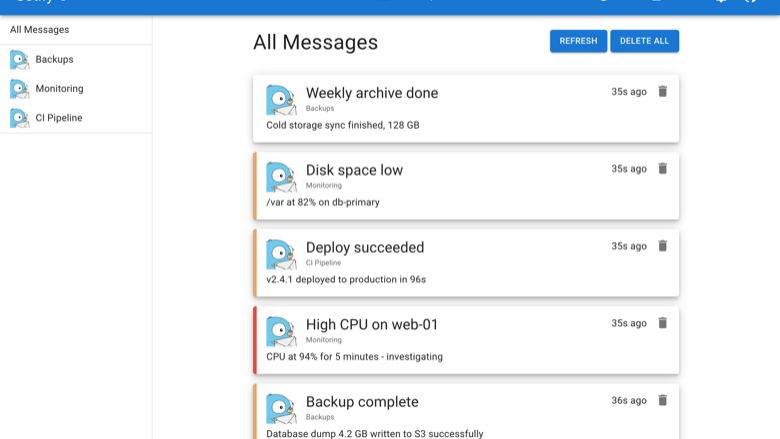Click gopher image on Disk space low card

[281, 177]
